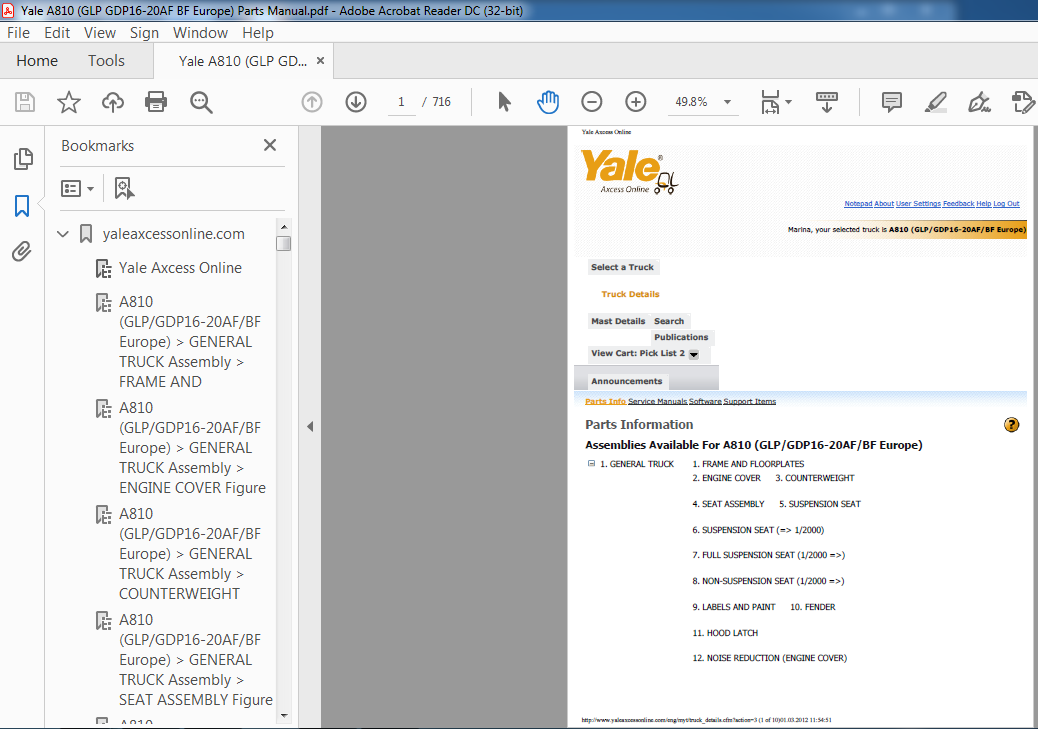Open the Find text magnifier tool
Viewport: 1038px width, 729px height.
[201, 102]
